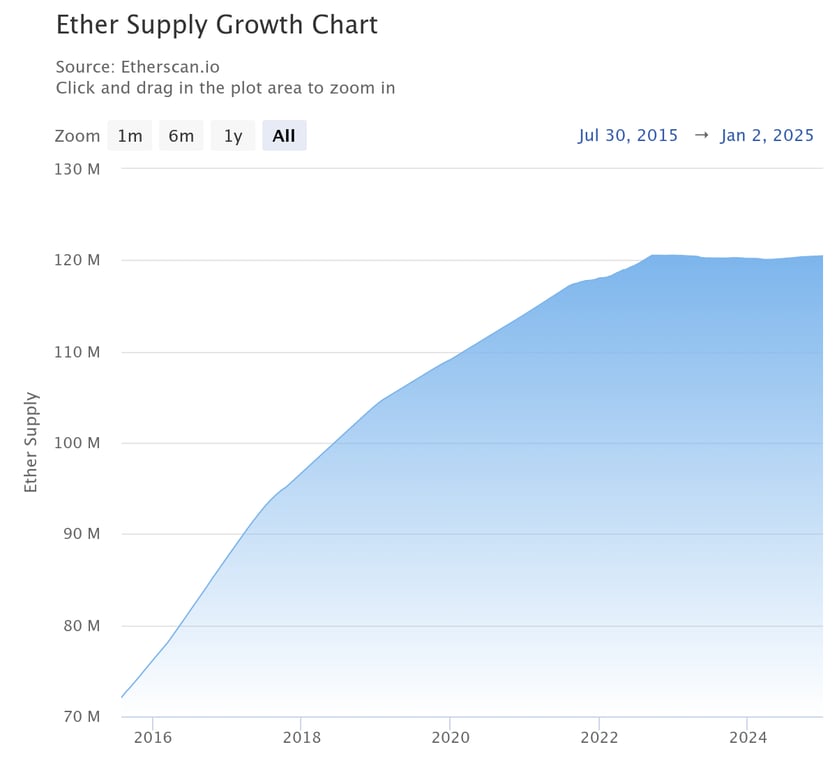The width and height of the screenshot is (837, 768).
Task: Click the 2022 label on the x-axis
Action: (600, 737)
